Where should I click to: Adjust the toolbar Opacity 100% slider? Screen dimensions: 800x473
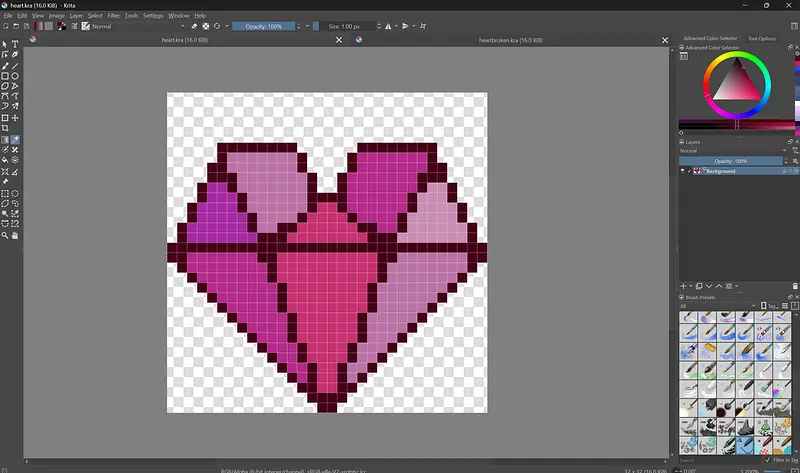(x=262, y=26)
